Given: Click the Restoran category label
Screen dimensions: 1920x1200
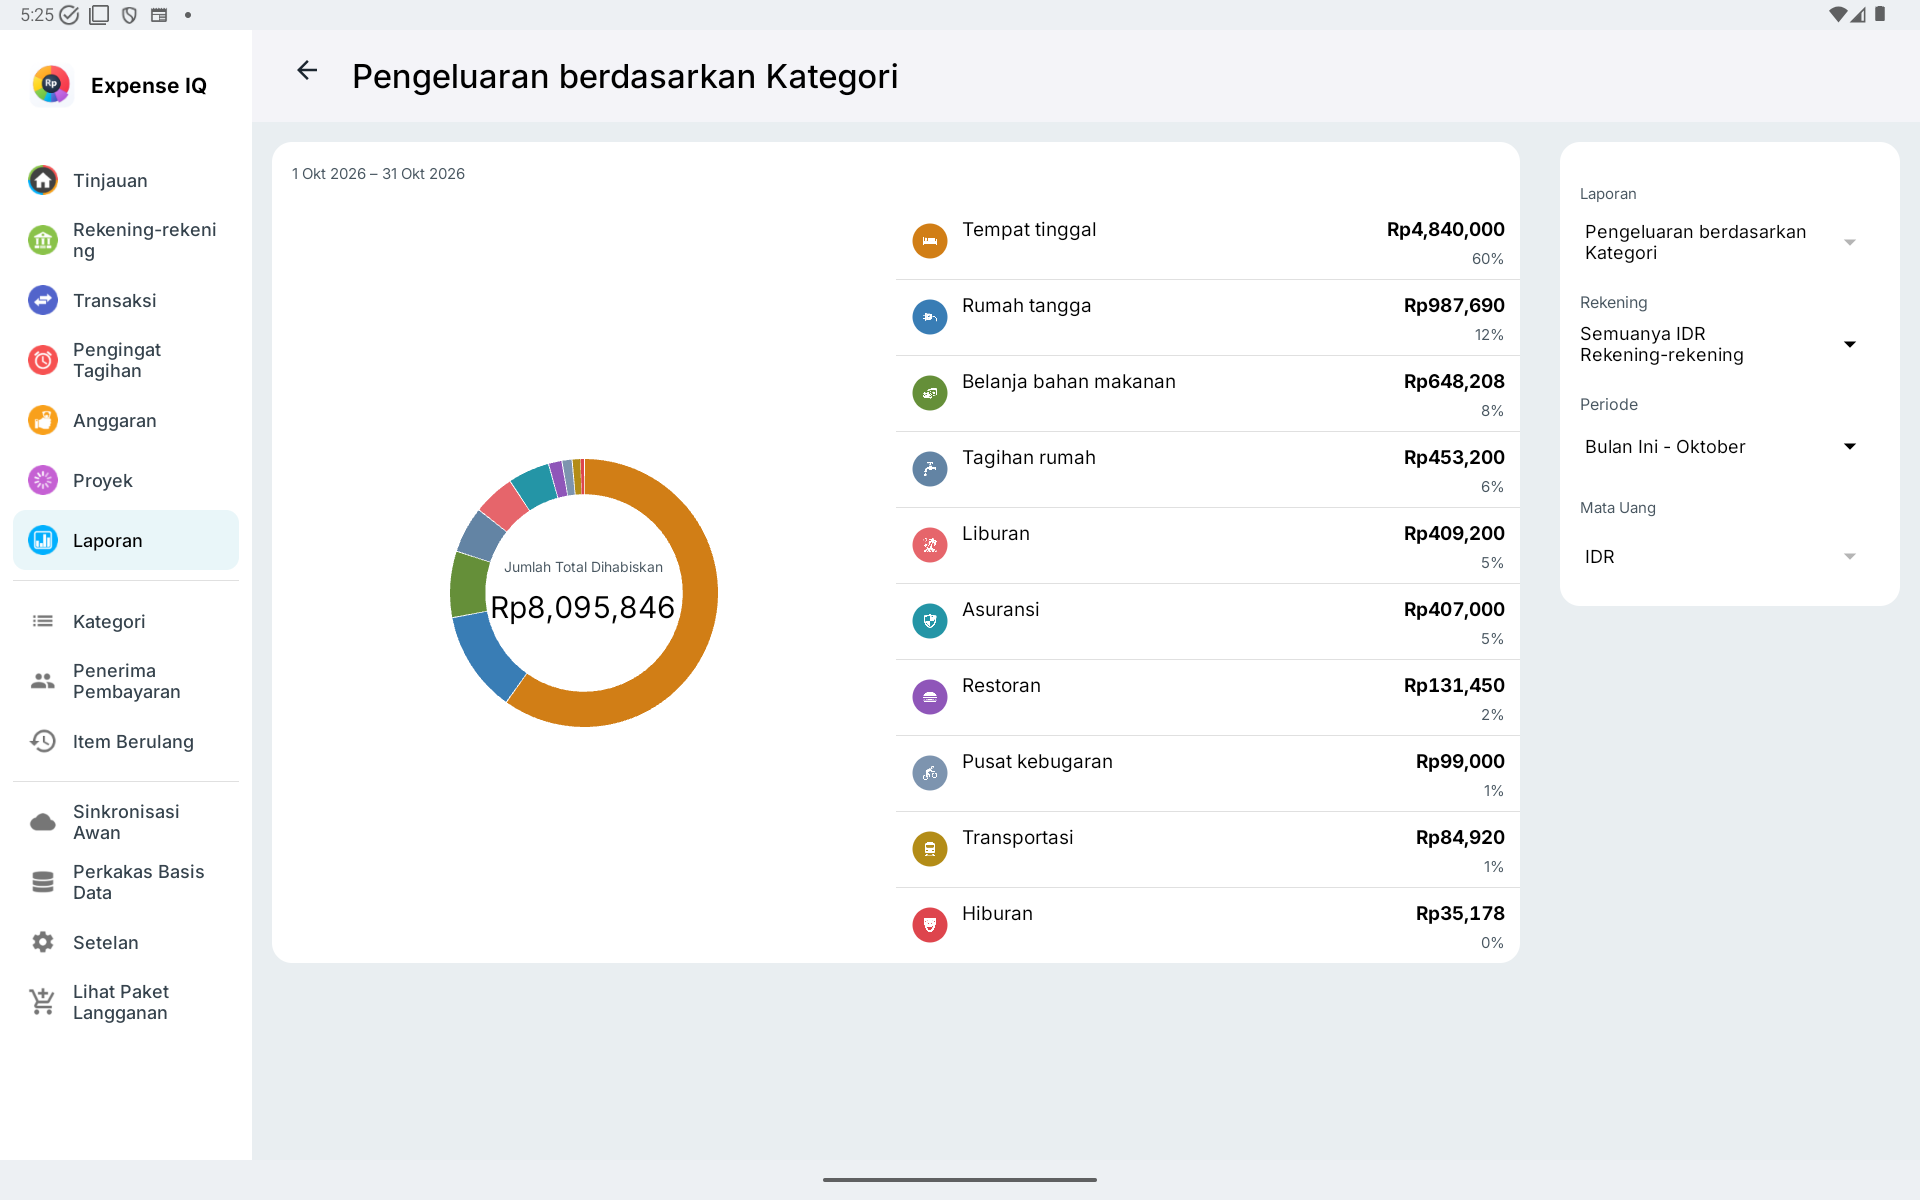Looking at the screenshot, I should (x=1001, y=686).
